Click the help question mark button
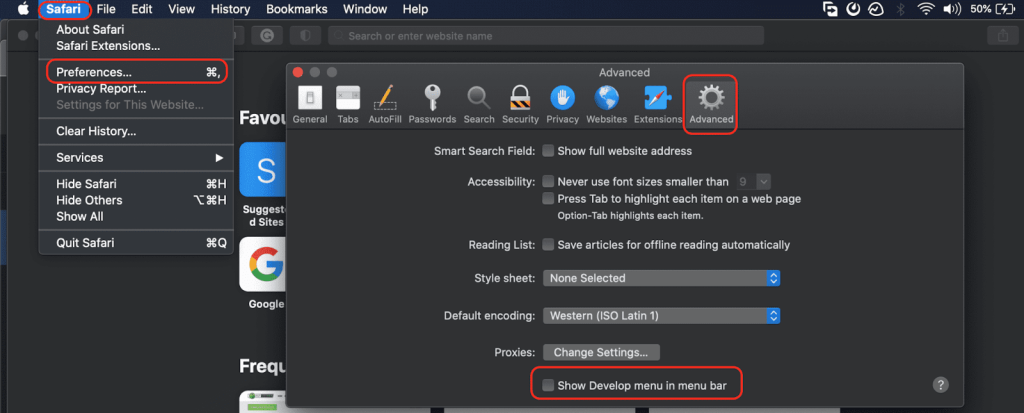Viewport: 1024px width, 413px height. pos(940,384)
